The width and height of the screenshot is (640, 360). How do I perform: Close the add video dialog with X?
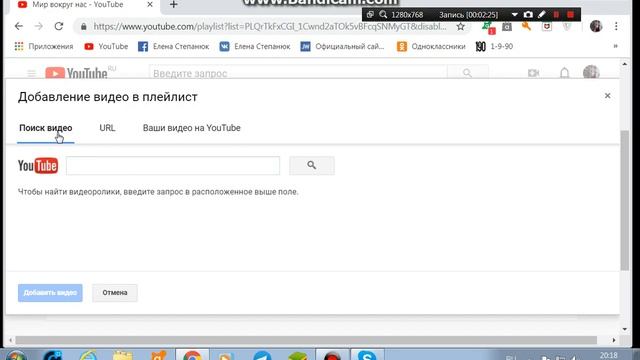[x=607, y=96]
